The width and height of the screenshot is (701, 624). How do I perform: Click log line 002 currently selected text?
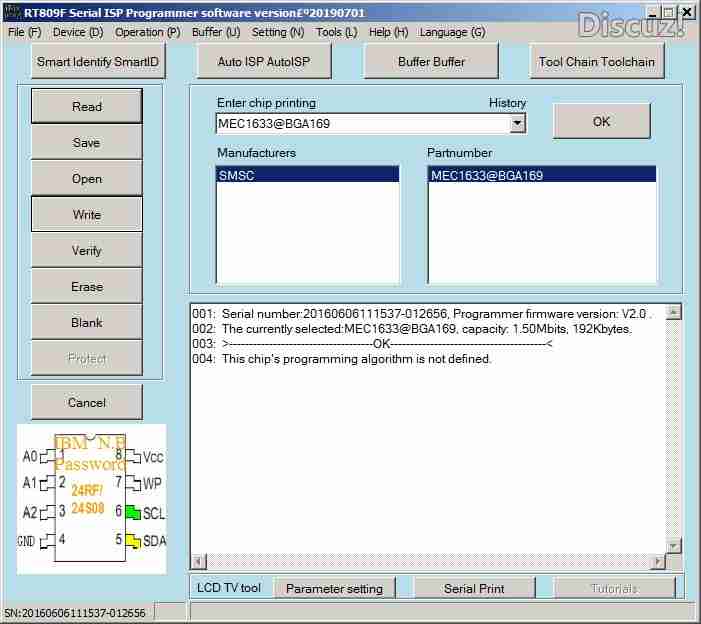[x=411, y=329]
